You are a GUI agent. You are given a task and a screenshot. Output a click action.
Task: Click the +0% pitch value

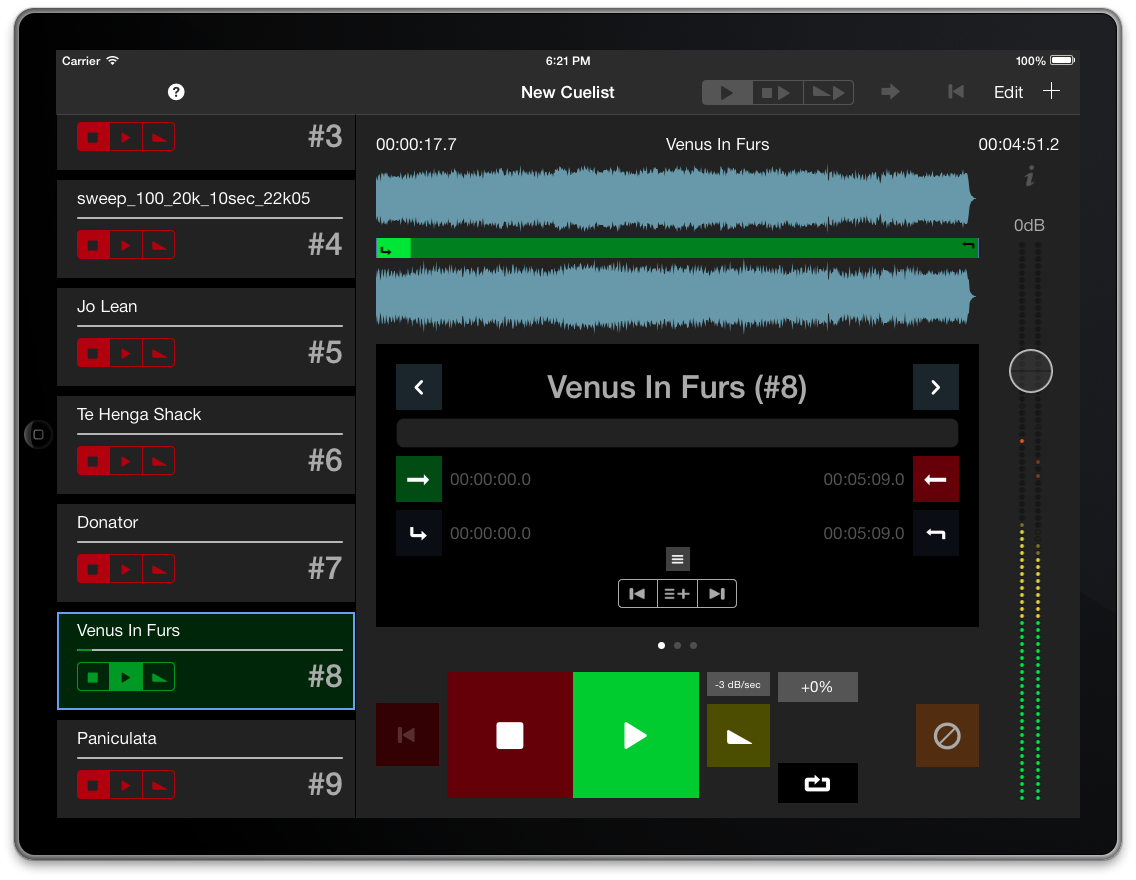817,687
